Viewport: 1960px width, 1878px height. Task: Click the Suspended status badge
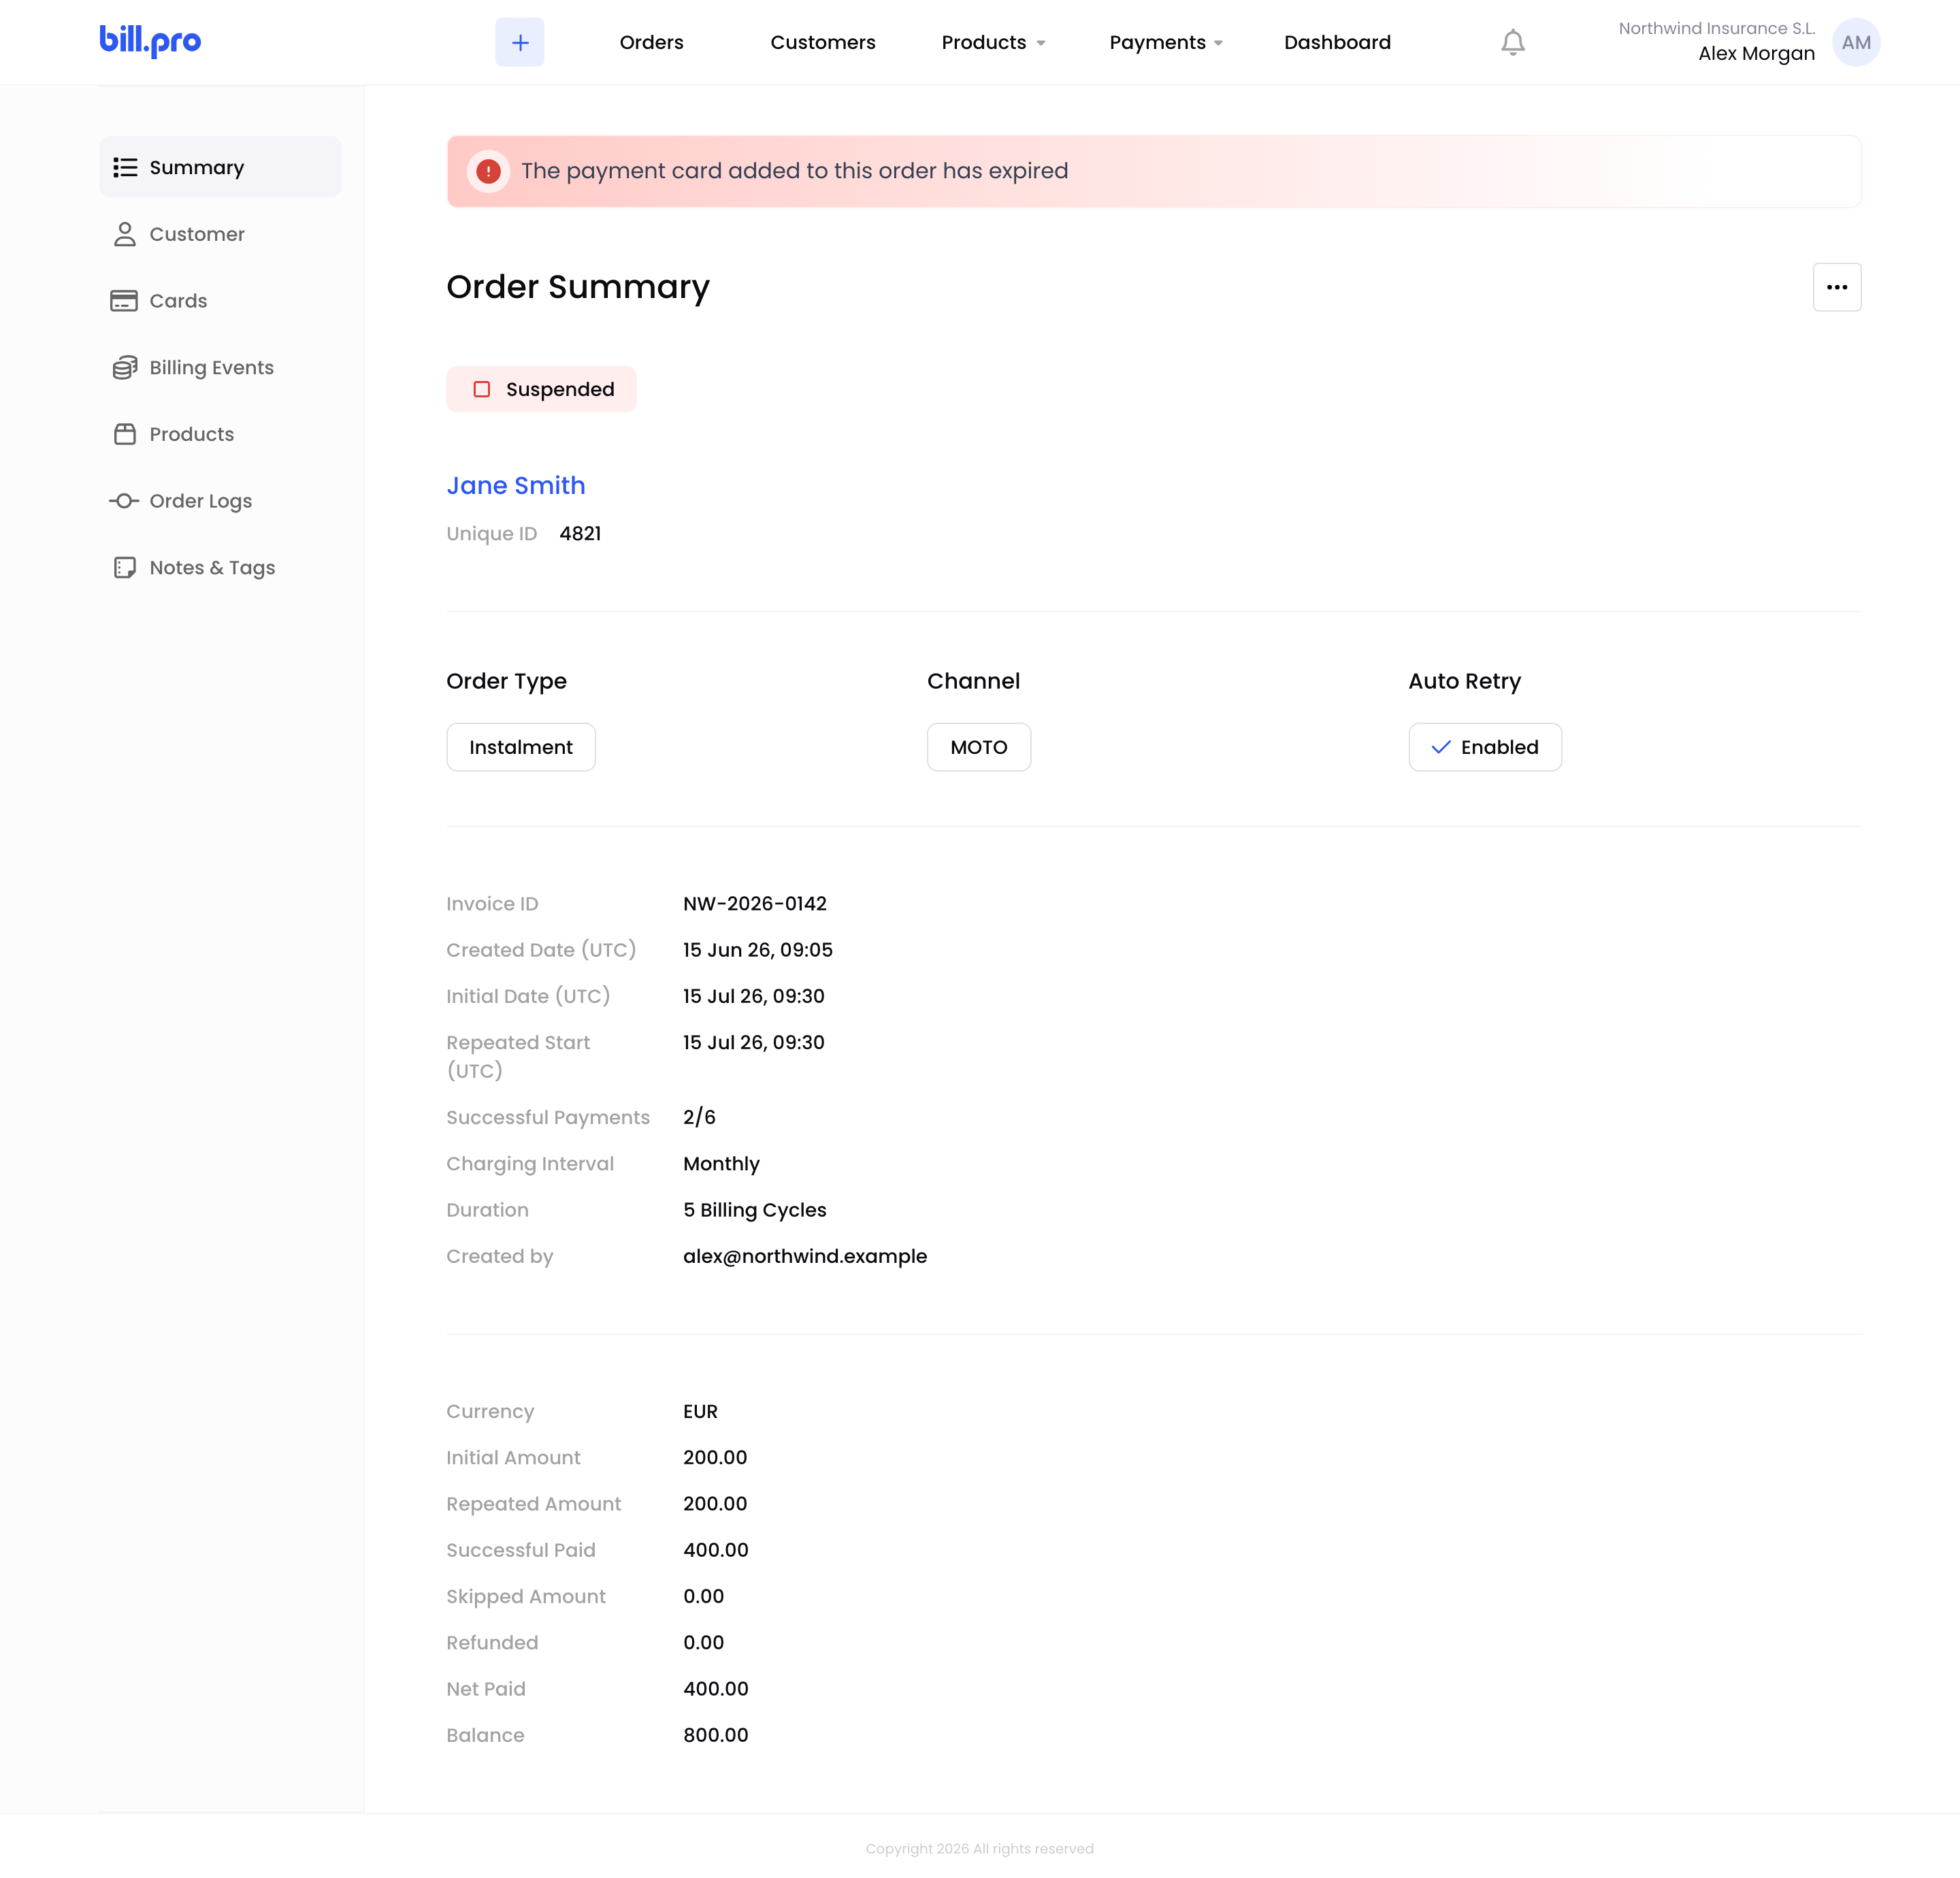[x=541, y=389]
